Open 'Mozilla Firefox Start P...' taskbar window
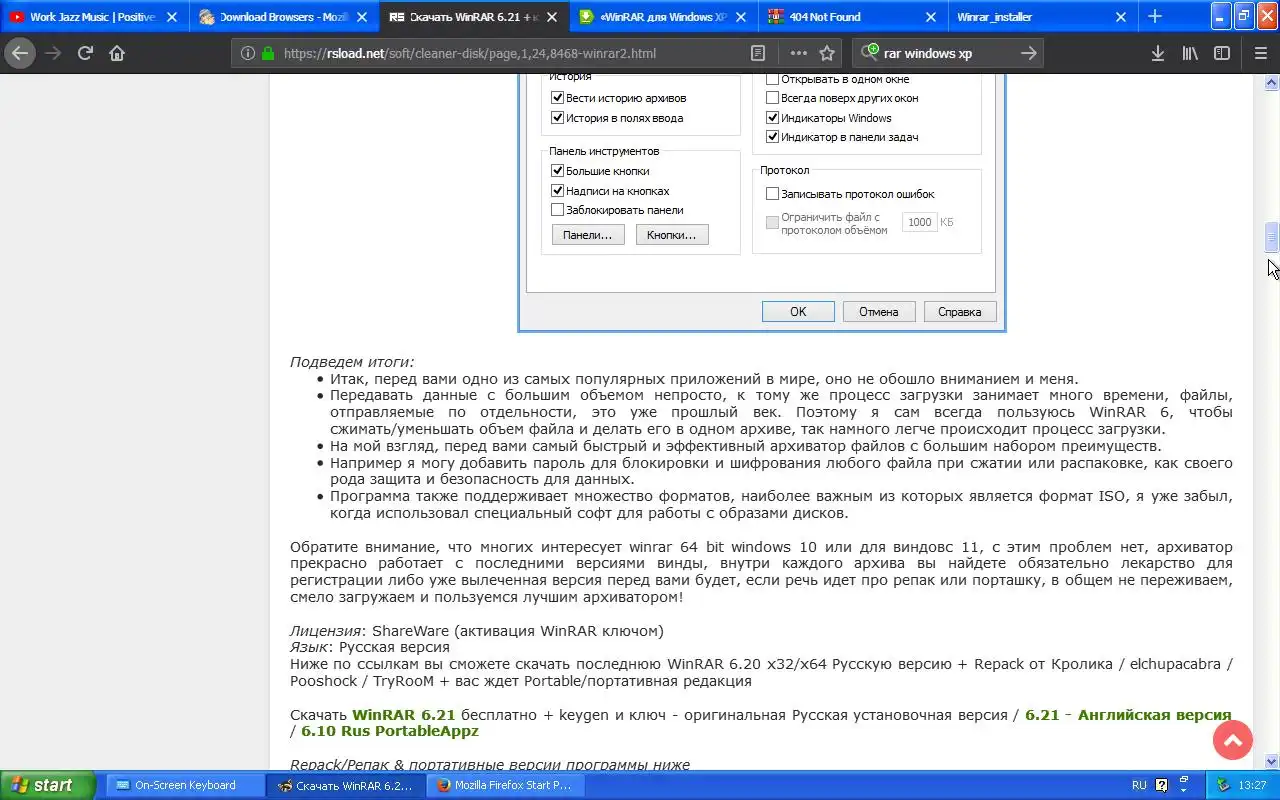Viewport: 1280px width, 800px height. [x=506, y=785]
